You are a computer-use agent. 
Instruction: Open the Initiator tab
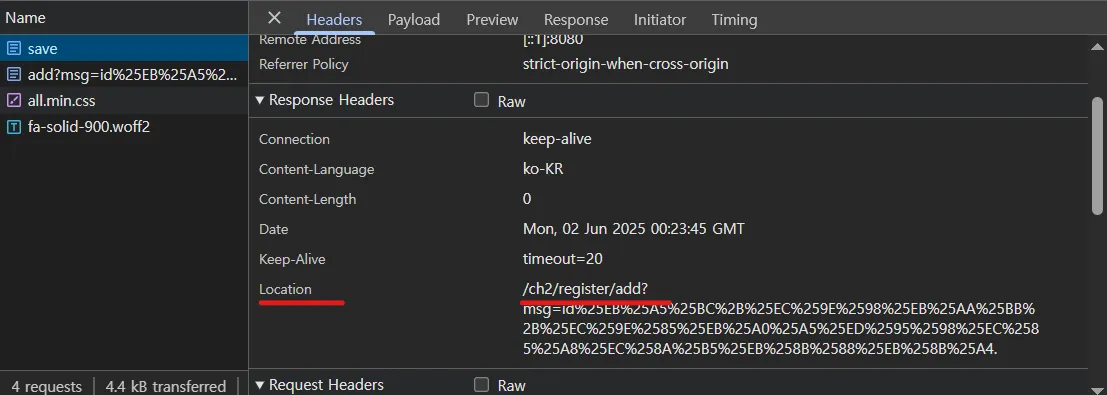[x=659, y=20]
